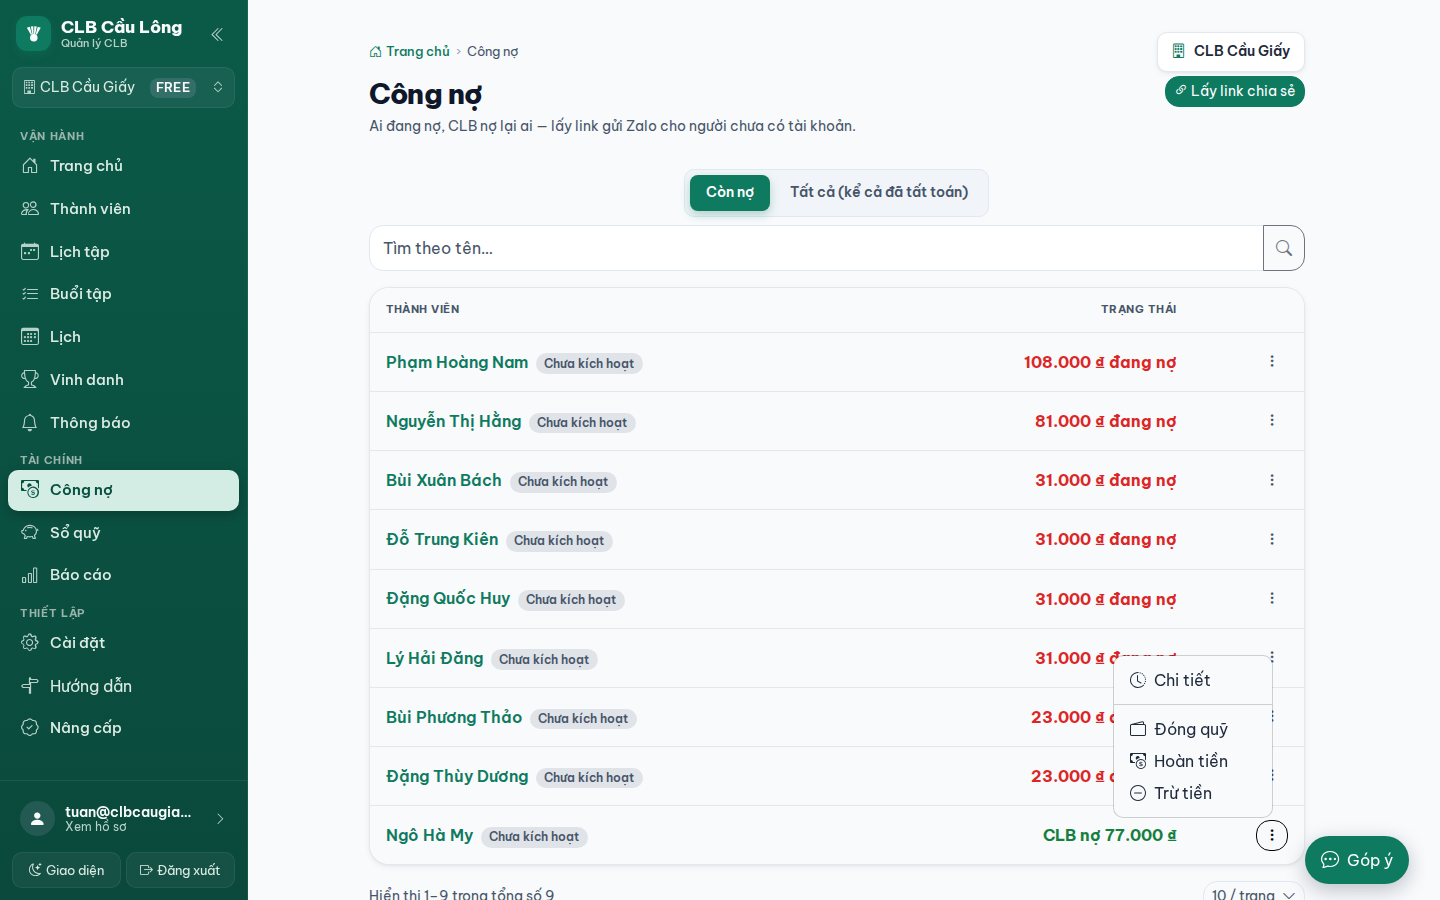Choose Chi tiết in context menu
Screen dimensions: 1440x900
(x=1193, y=680)
